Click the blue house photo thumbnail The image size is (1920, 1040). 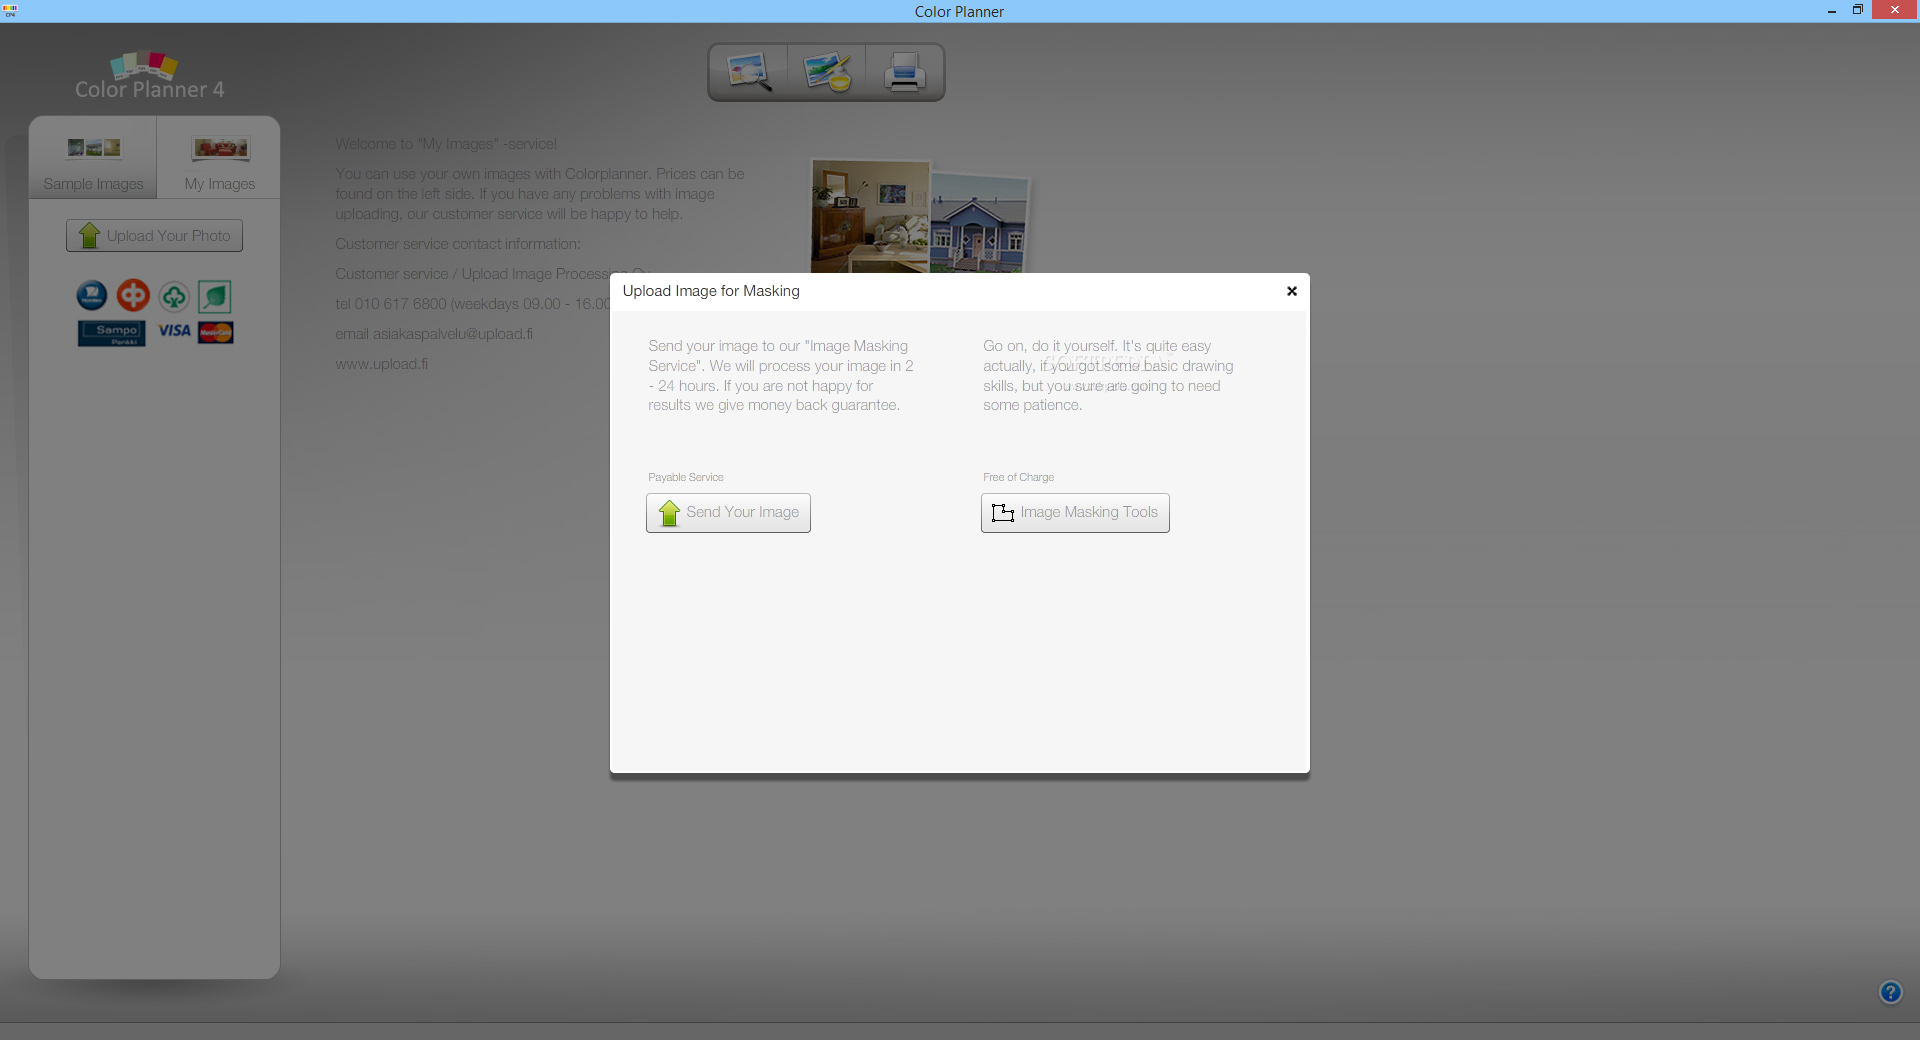[x=978, y=222]
